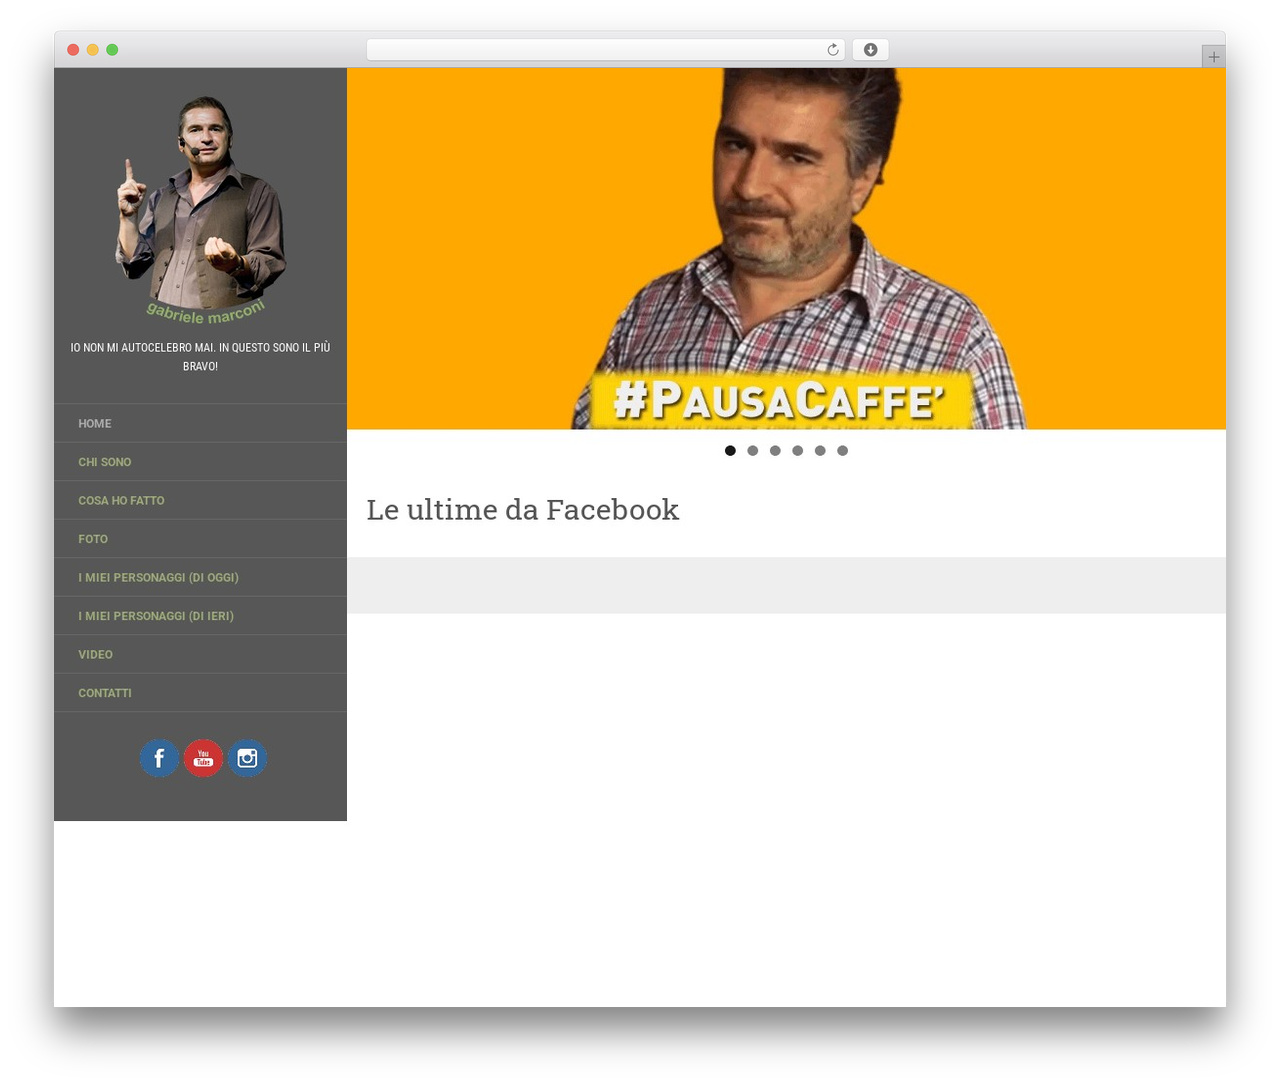Open I MIEI PERSONAGGI (DI IERI)
Screen dimensions: 1280x1084
click(200, 616)
